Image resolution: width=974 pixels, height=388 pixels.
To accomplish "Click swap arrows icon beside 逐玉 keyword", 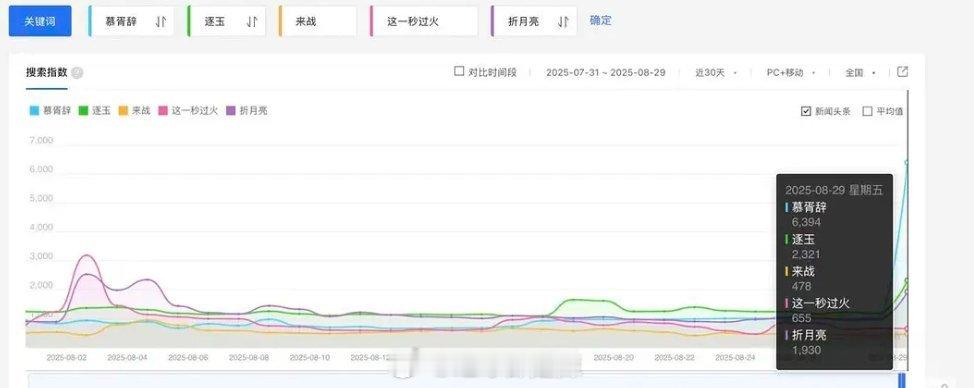I will [x=252, y=22].
